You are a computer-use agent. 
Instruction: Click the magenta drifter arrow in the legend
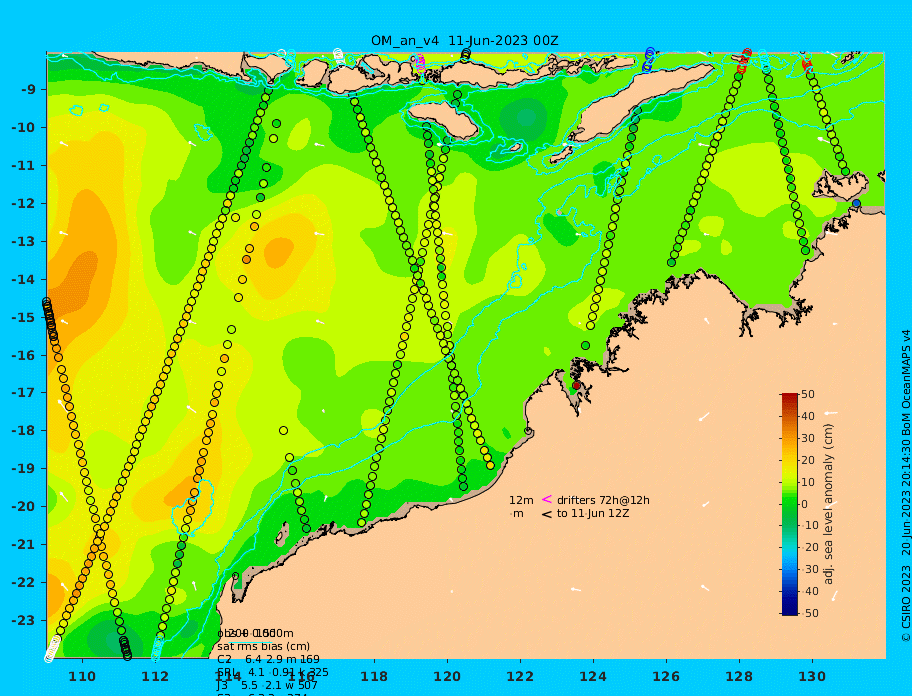click(547, 499)
